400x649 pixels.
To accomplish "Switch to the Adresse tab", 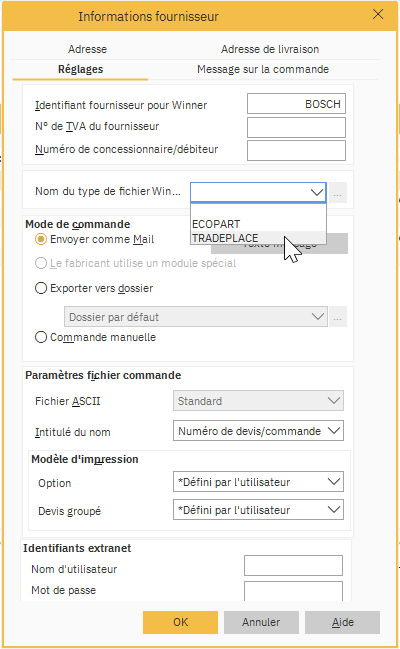I will 87,49.
